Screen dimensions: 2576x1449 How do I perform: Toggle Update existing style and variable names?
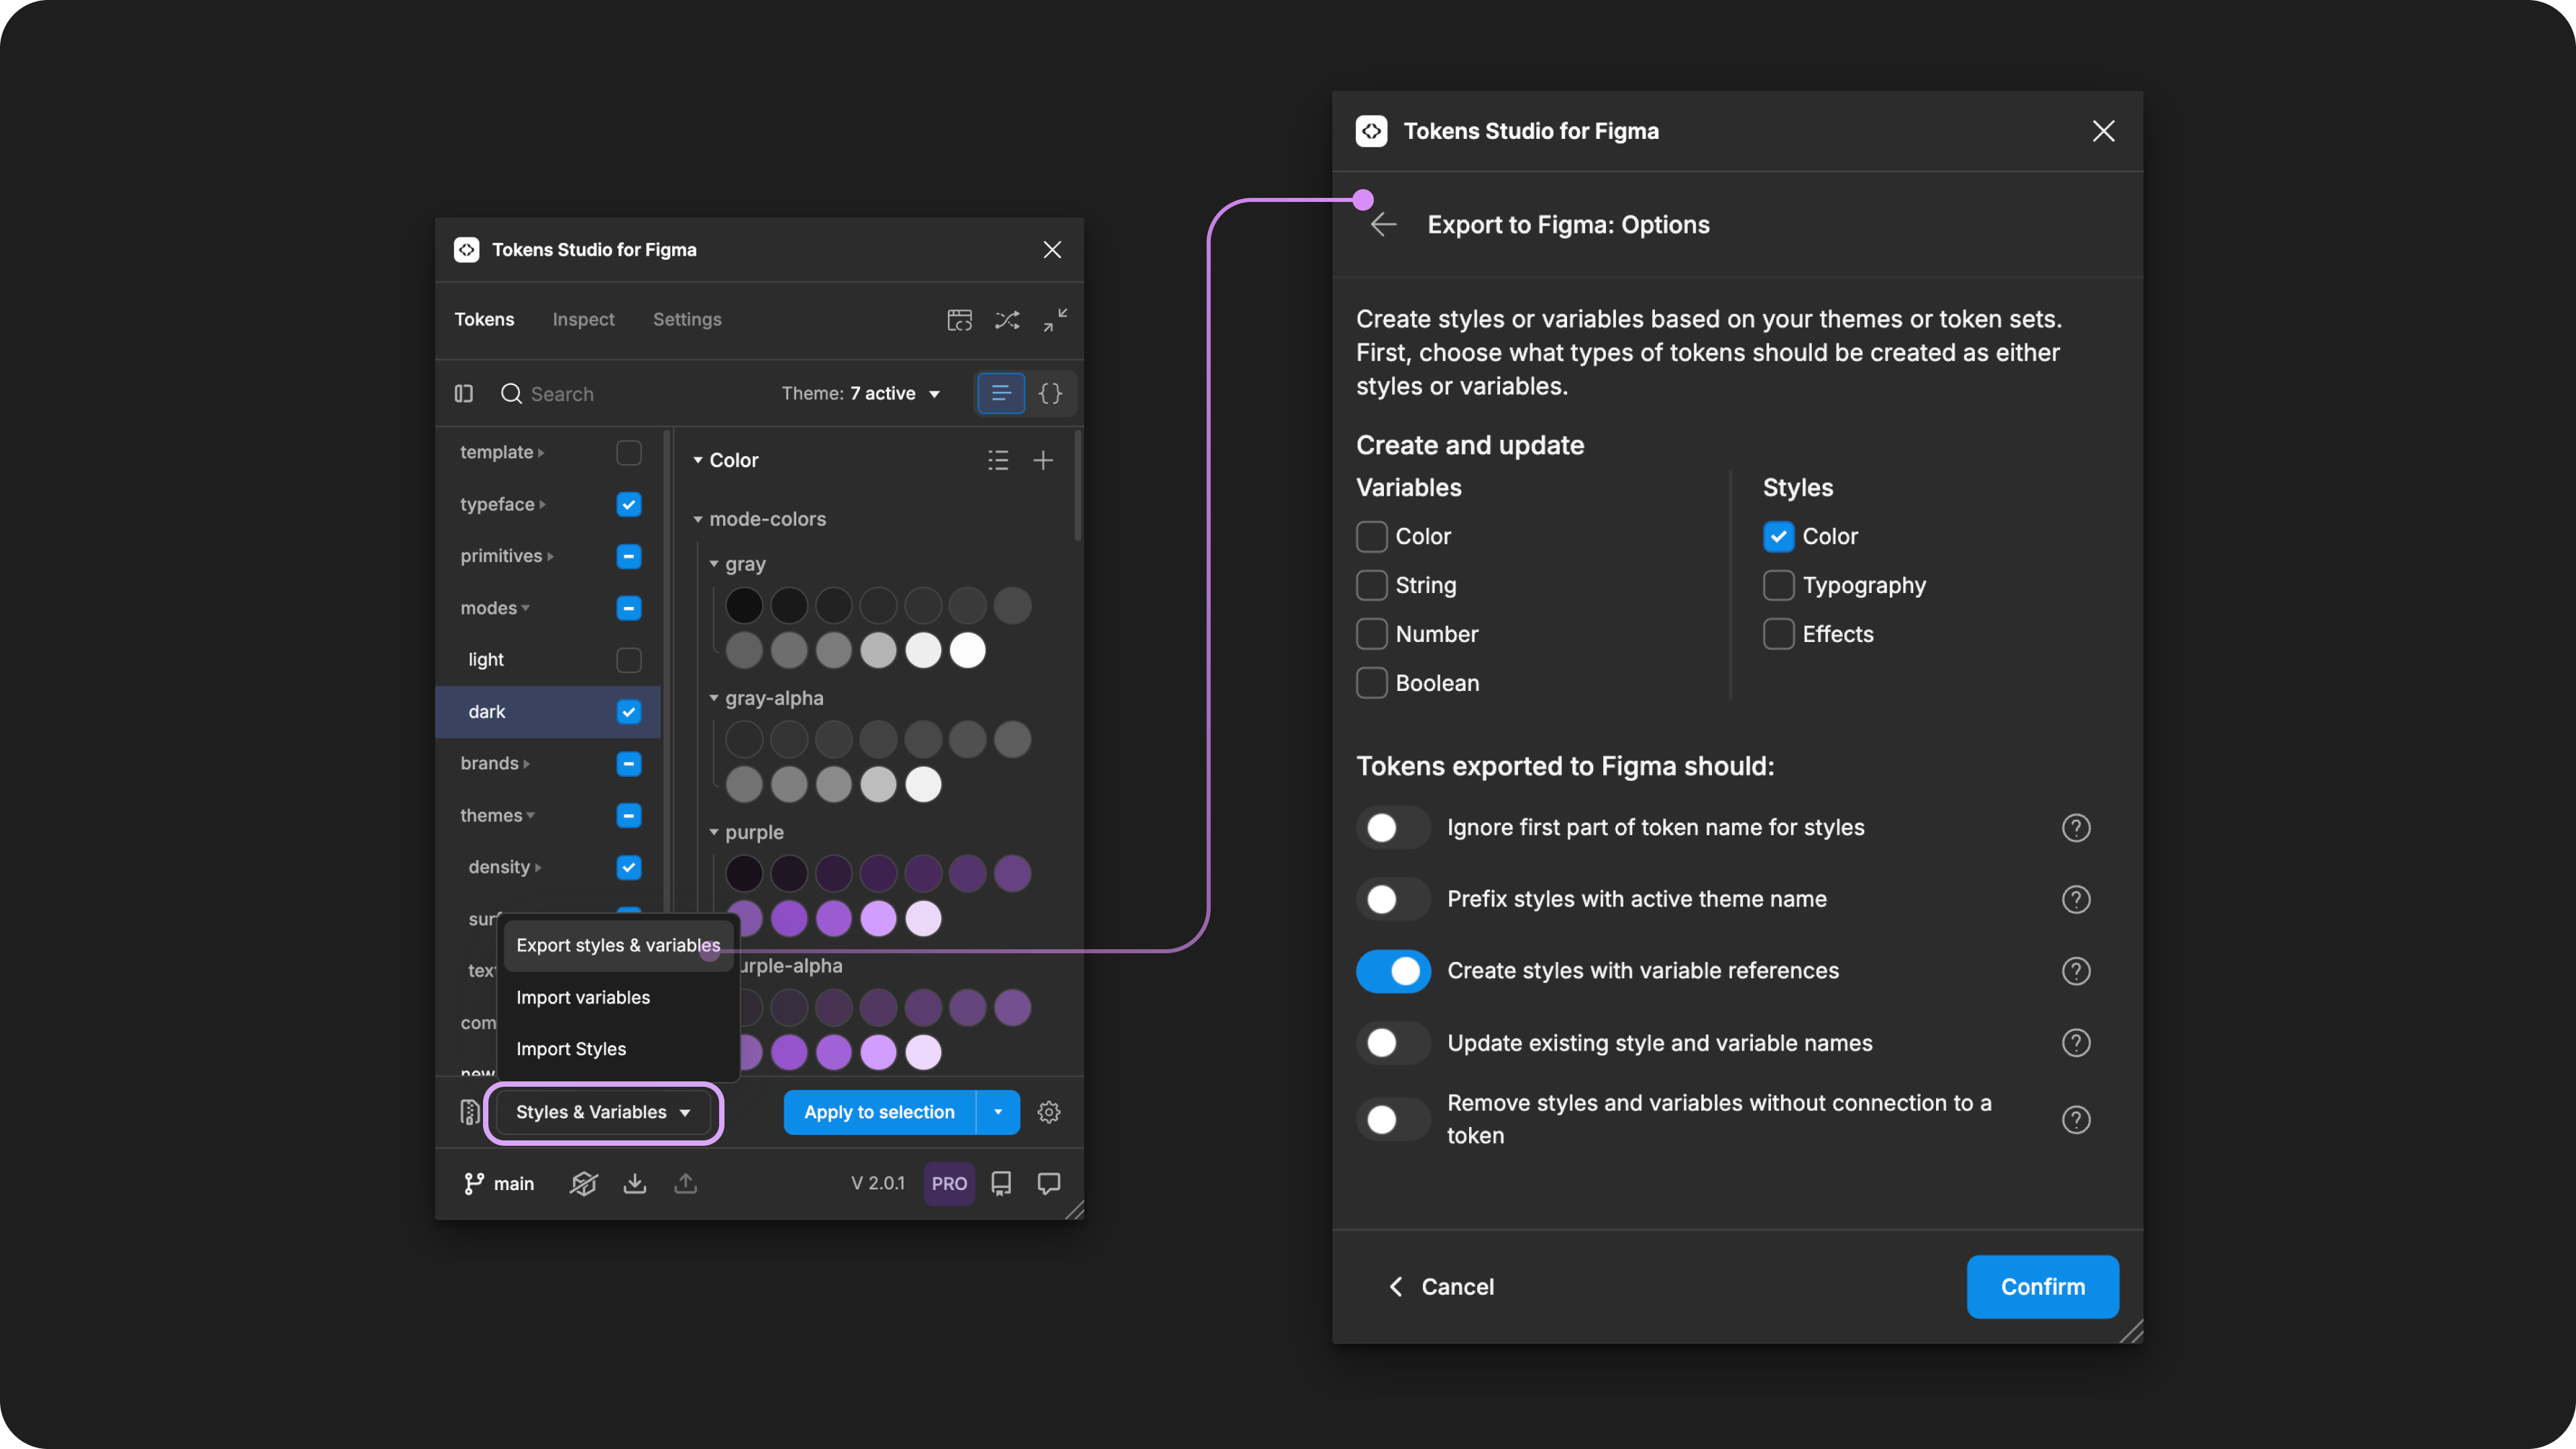(1394, 1043)
